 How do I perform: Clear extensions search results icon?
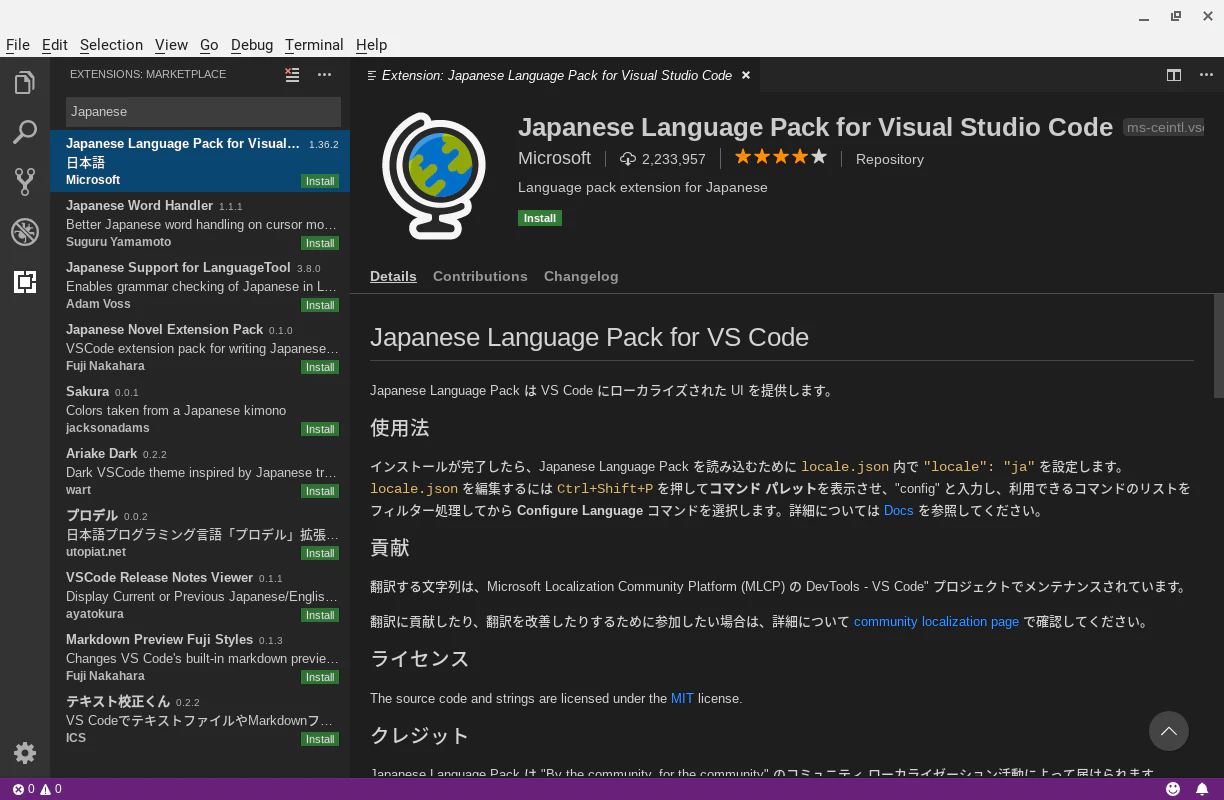292,74
